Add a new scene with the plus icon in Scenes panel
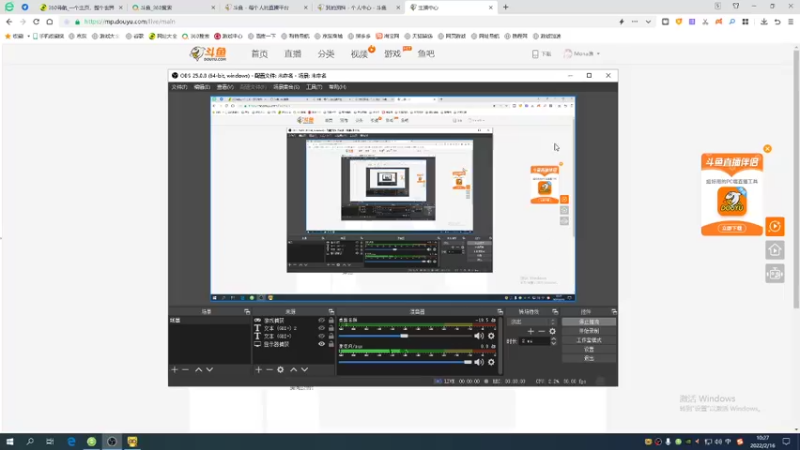 click(x=174, y=369)
